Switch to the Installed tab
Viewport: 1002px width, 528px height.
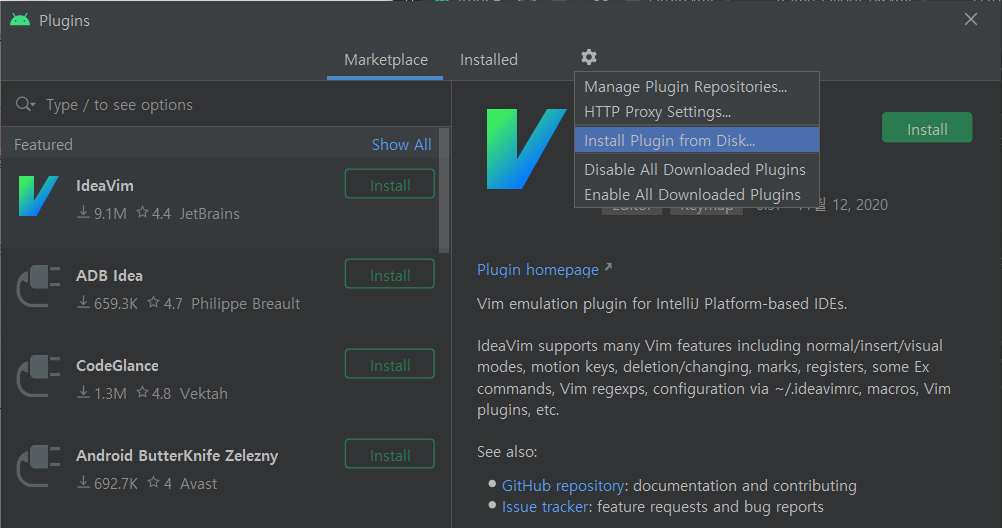(x=489, y=60)
